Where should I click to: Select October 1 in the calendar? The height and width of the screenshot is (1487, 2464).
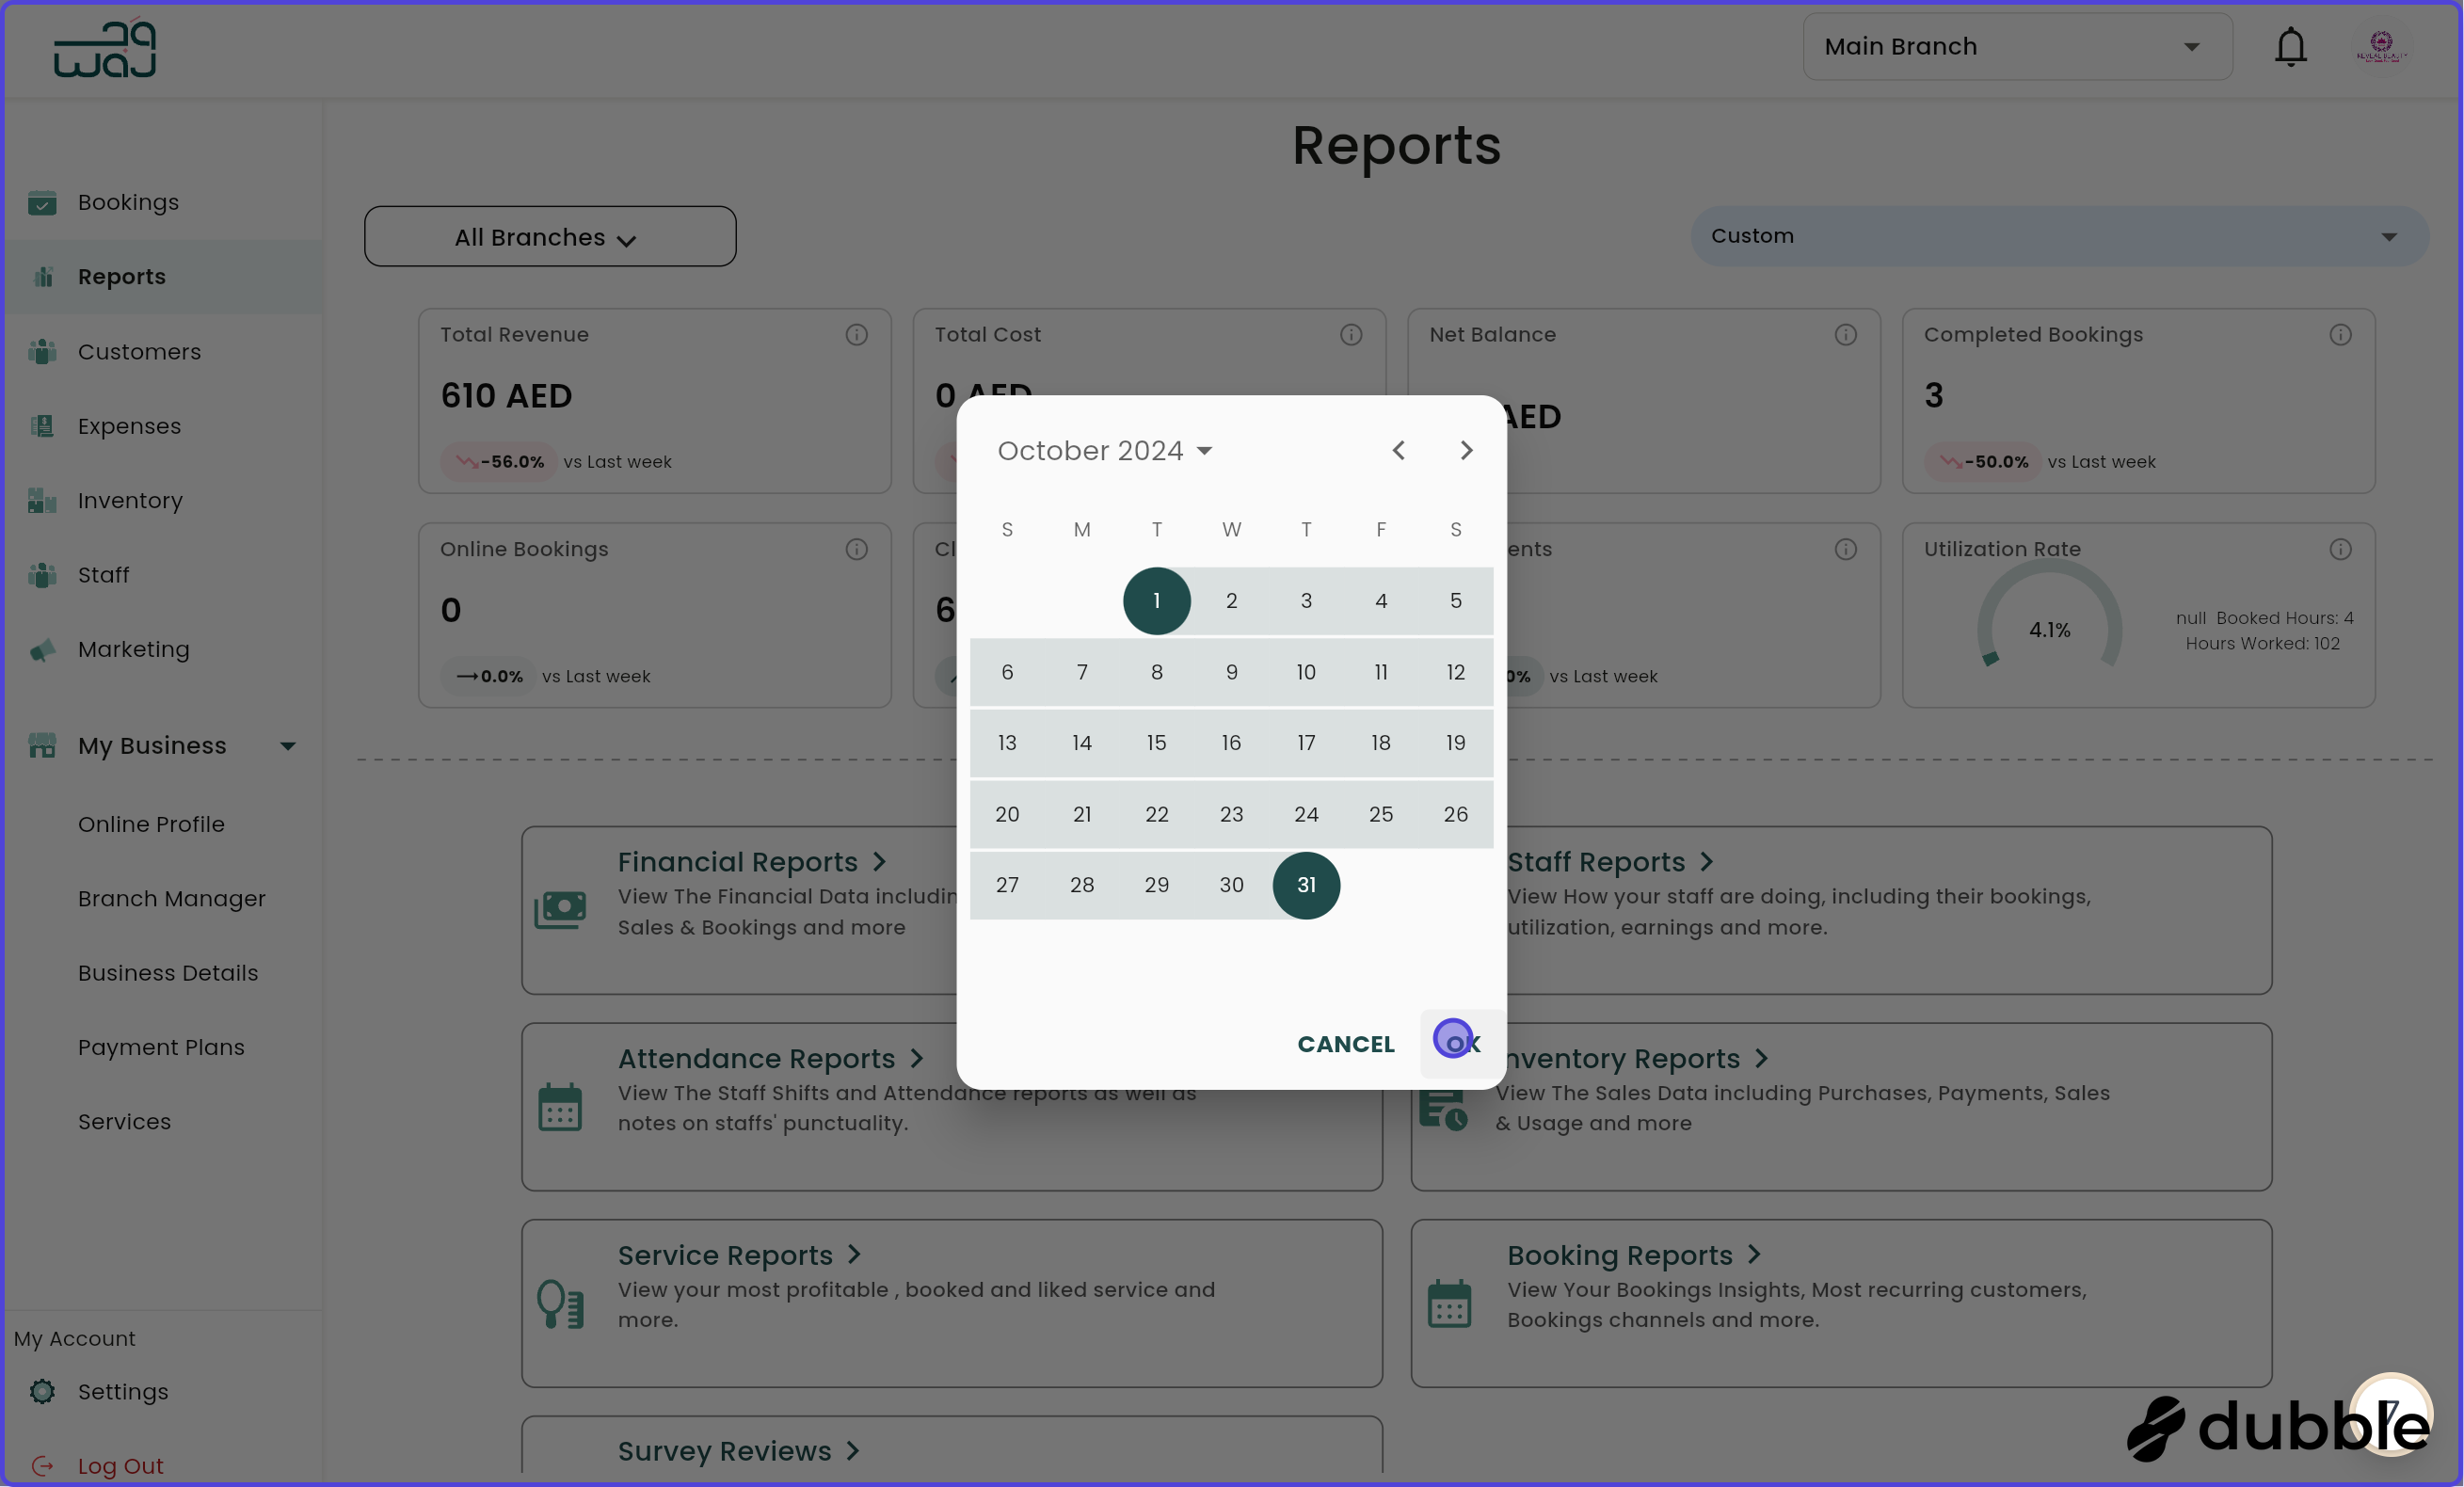coord(1156,600)
